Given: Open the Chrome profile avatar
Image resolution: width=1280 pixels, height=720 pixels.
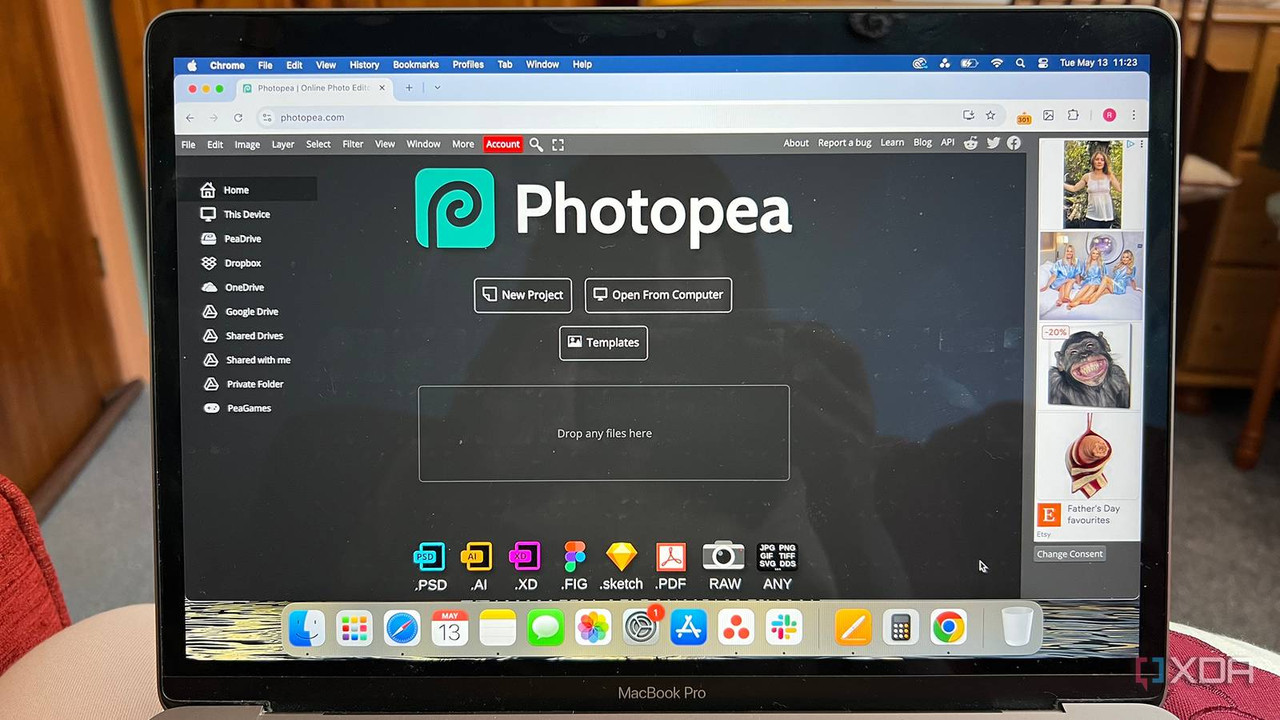Looking at the screenshot, I should 1109,116.
